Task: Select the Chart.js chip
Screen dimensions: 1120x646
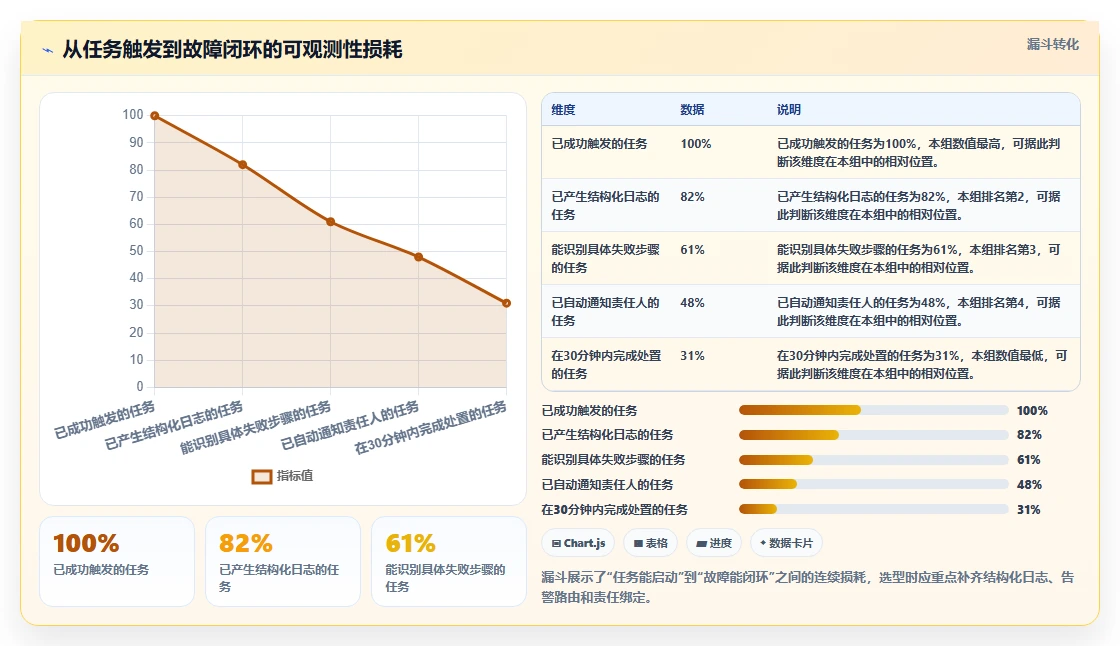Action: point(579,543)
